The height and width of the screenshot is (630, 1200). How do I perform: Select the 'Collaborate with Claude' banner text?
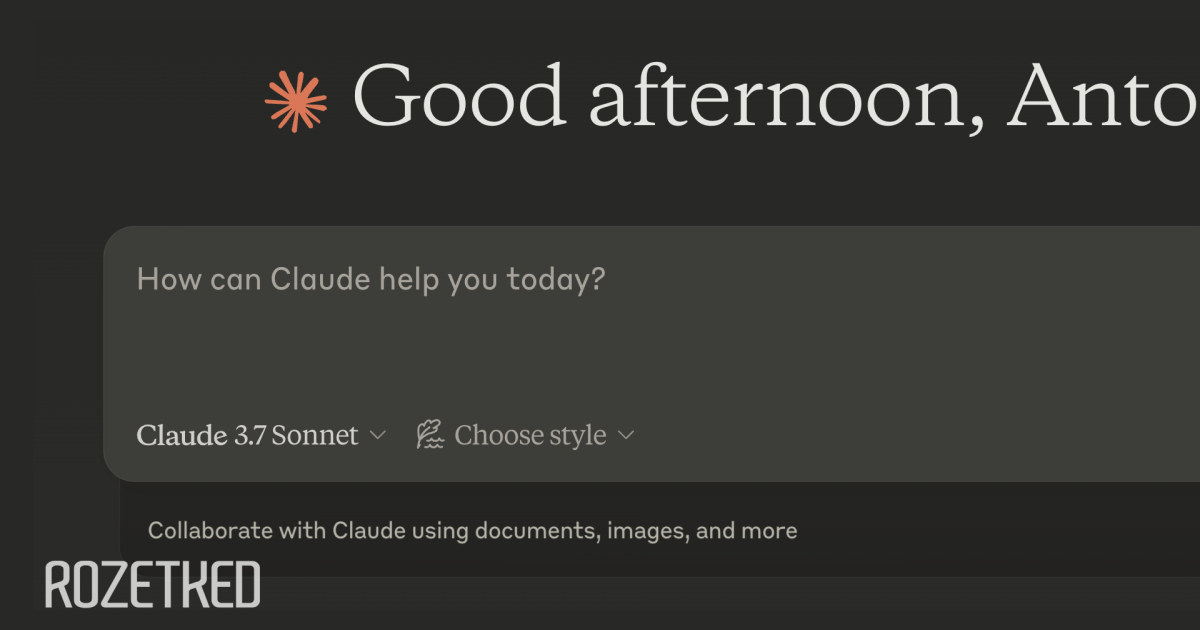472,531
